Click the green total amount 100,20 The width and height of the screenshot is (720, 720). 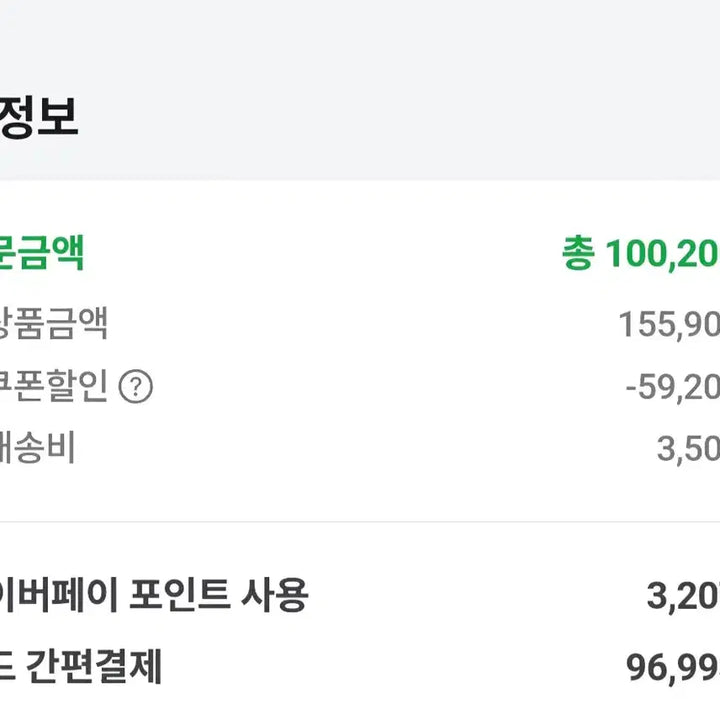pyautogui.click(x=661, y=254)
